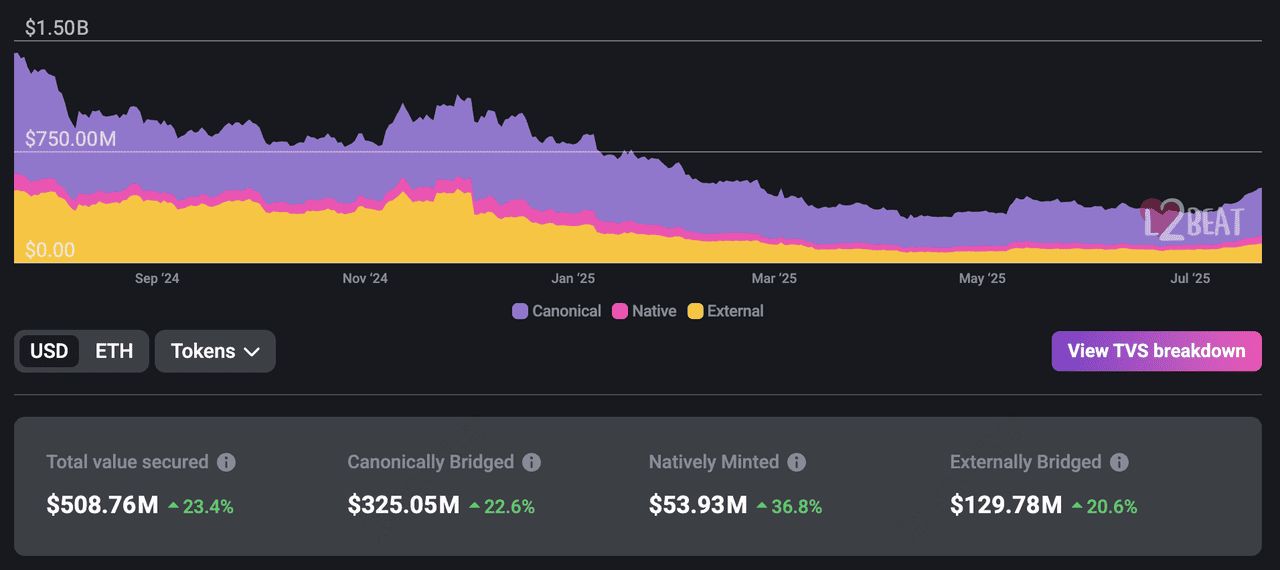Click Jan '25 label on chart timeline
The width and height of the screenshot is (1280, 570).
click(573, 279)
